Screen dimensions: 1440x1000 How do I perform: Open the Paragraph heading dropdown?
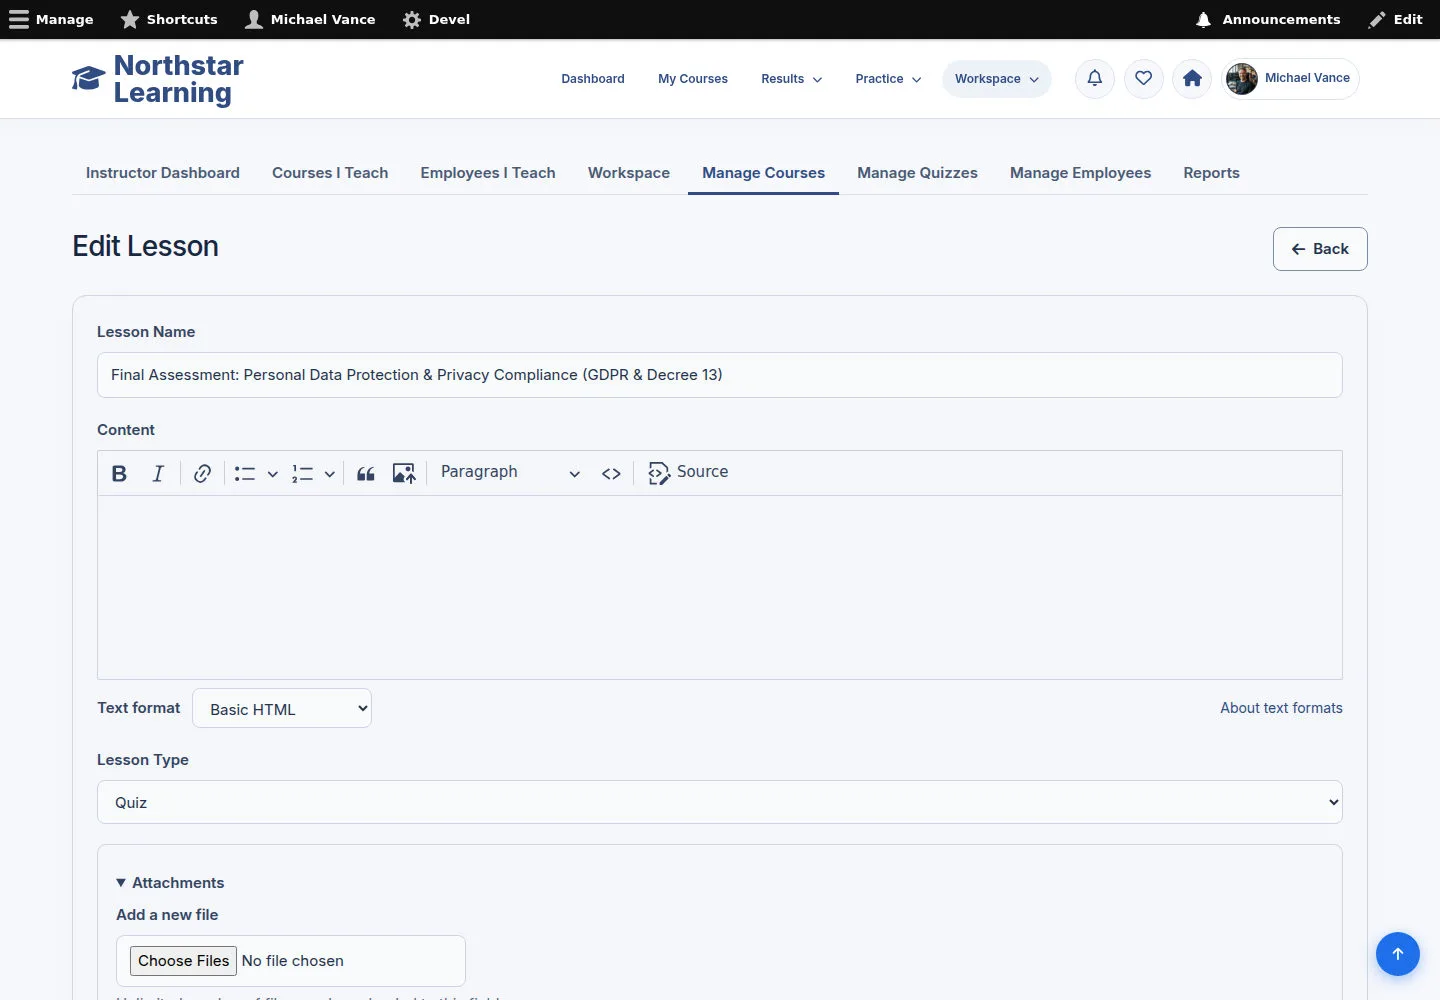510,473
